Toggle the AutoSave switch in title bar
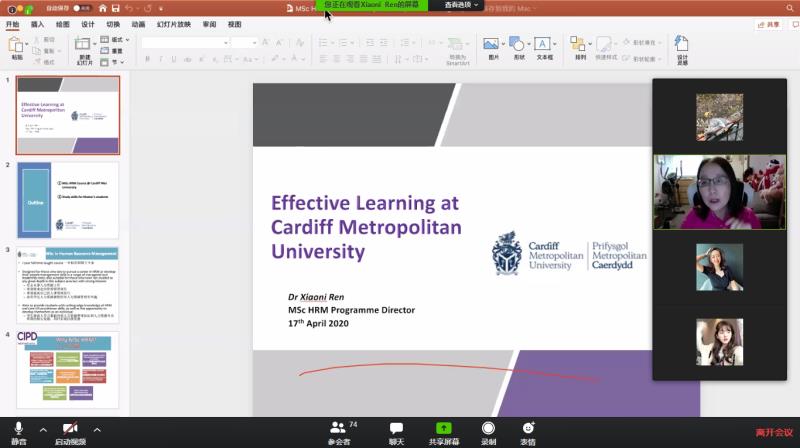Screen dimensions: 800x448 (81, 8)
